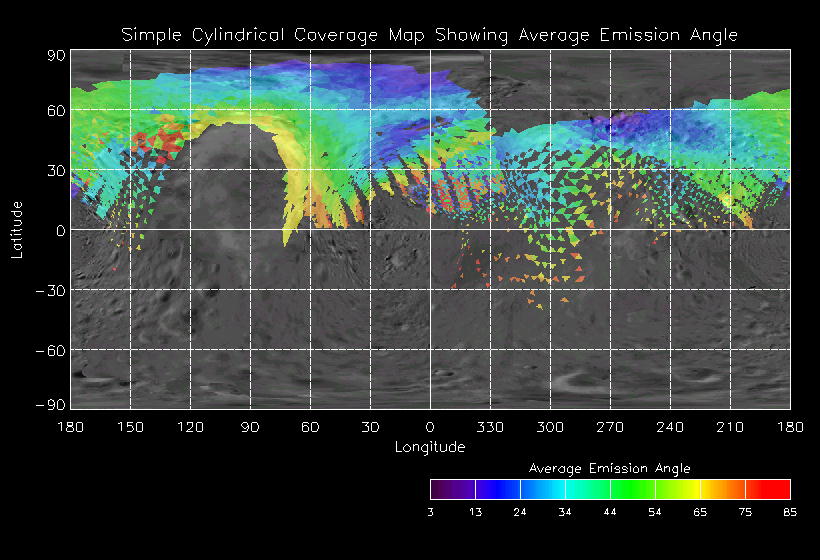Pick the purple segment of the color bar
This screenshot has height=560, width=820.
pyautogui.click(x=452, y=489)
